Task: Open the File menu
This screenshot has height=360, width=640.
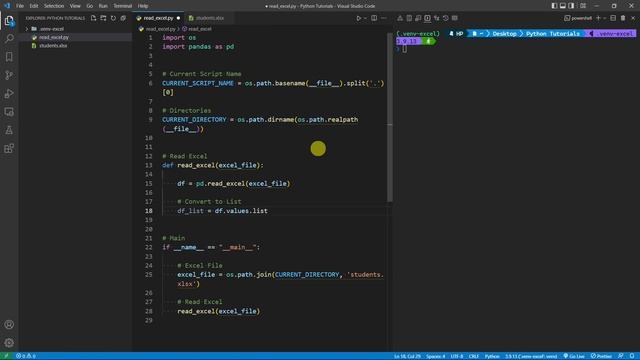Action: [20, 6]
